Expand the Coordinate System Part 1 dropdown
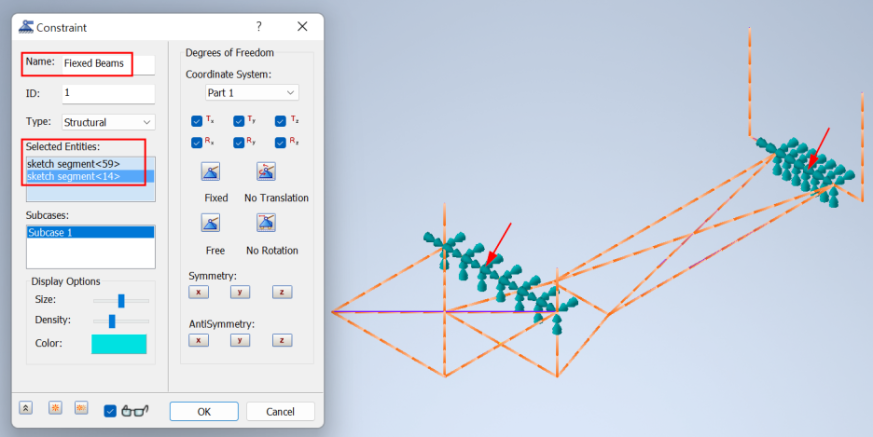The width and height of the screenshot is (873, 437). (x=250, y=93)
